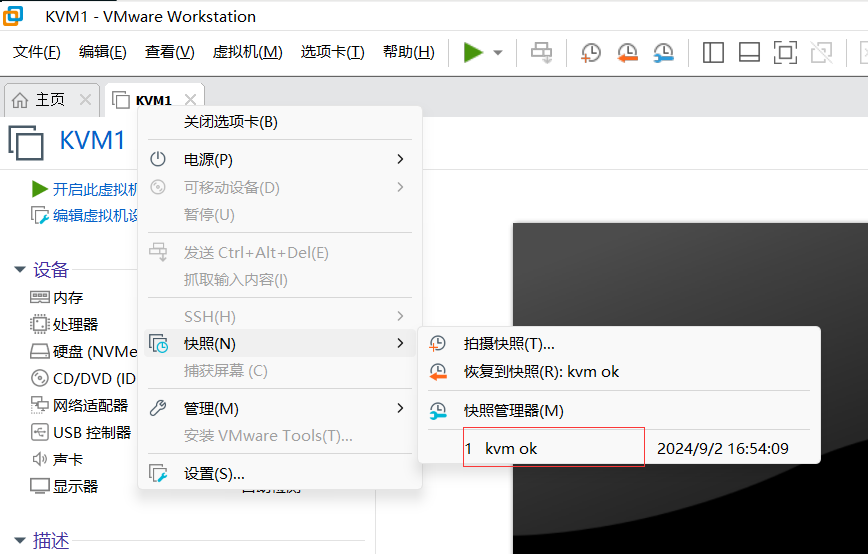Open the 编辑(E) menu
This screenshot has height=554, width=868.
pyautogui.click(x=102, y=52)
